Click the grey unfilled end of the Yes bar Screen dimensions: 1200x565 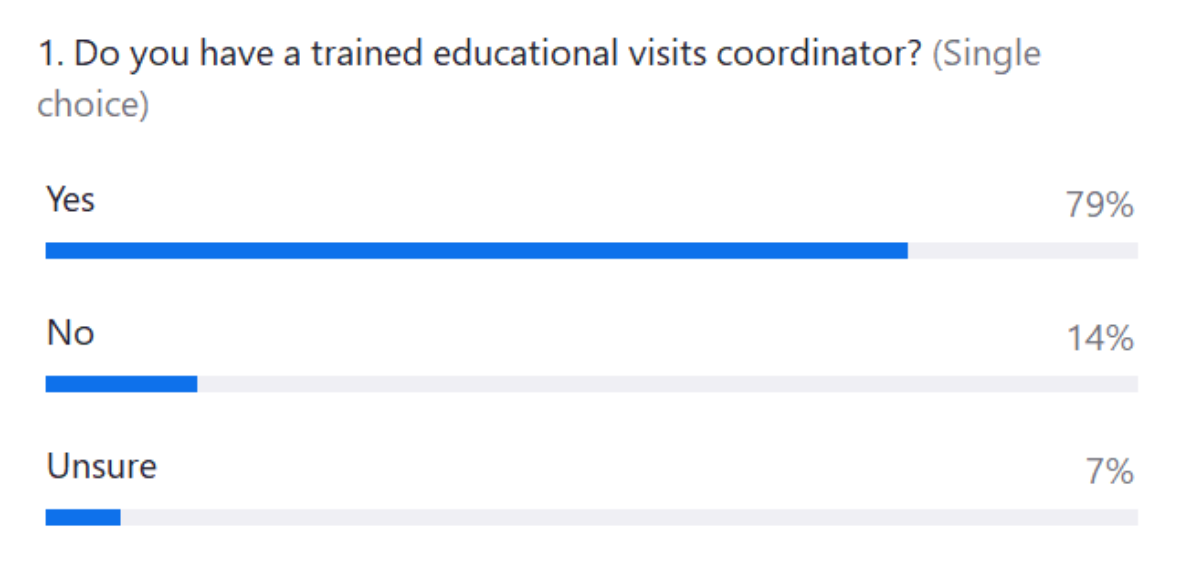1022,251
